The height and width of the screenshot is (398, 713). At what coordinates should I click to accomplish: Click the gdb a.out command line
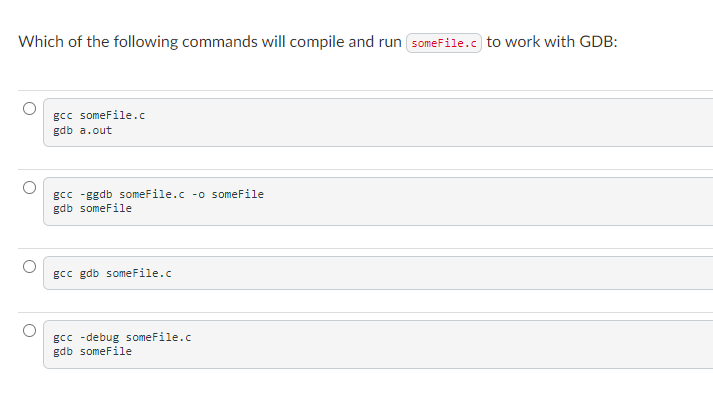pos(82,131)
